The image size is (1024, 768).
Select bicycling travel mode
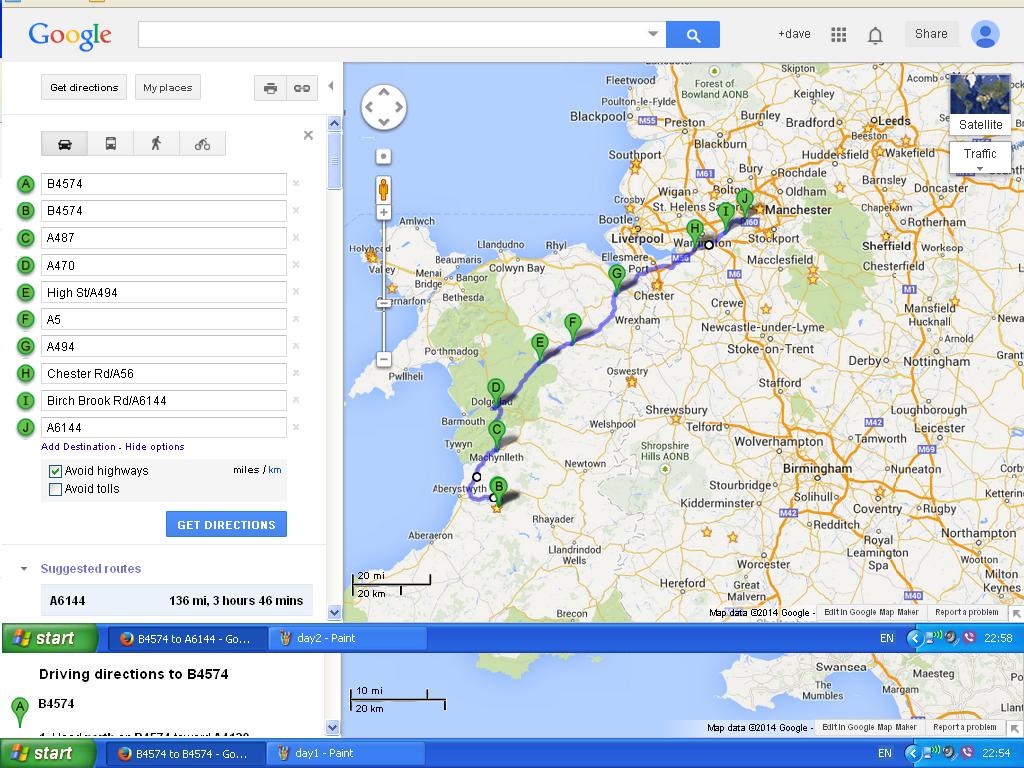pyautogui.click(x=202, y=144)
